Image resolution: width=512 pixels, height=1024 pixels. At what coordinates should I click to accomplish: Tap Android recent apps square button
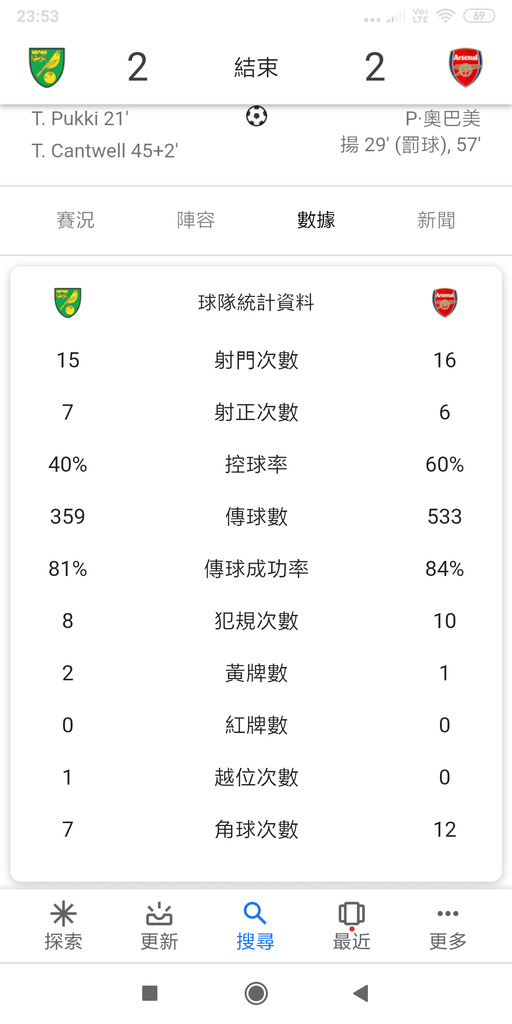(x=150, y=993)
